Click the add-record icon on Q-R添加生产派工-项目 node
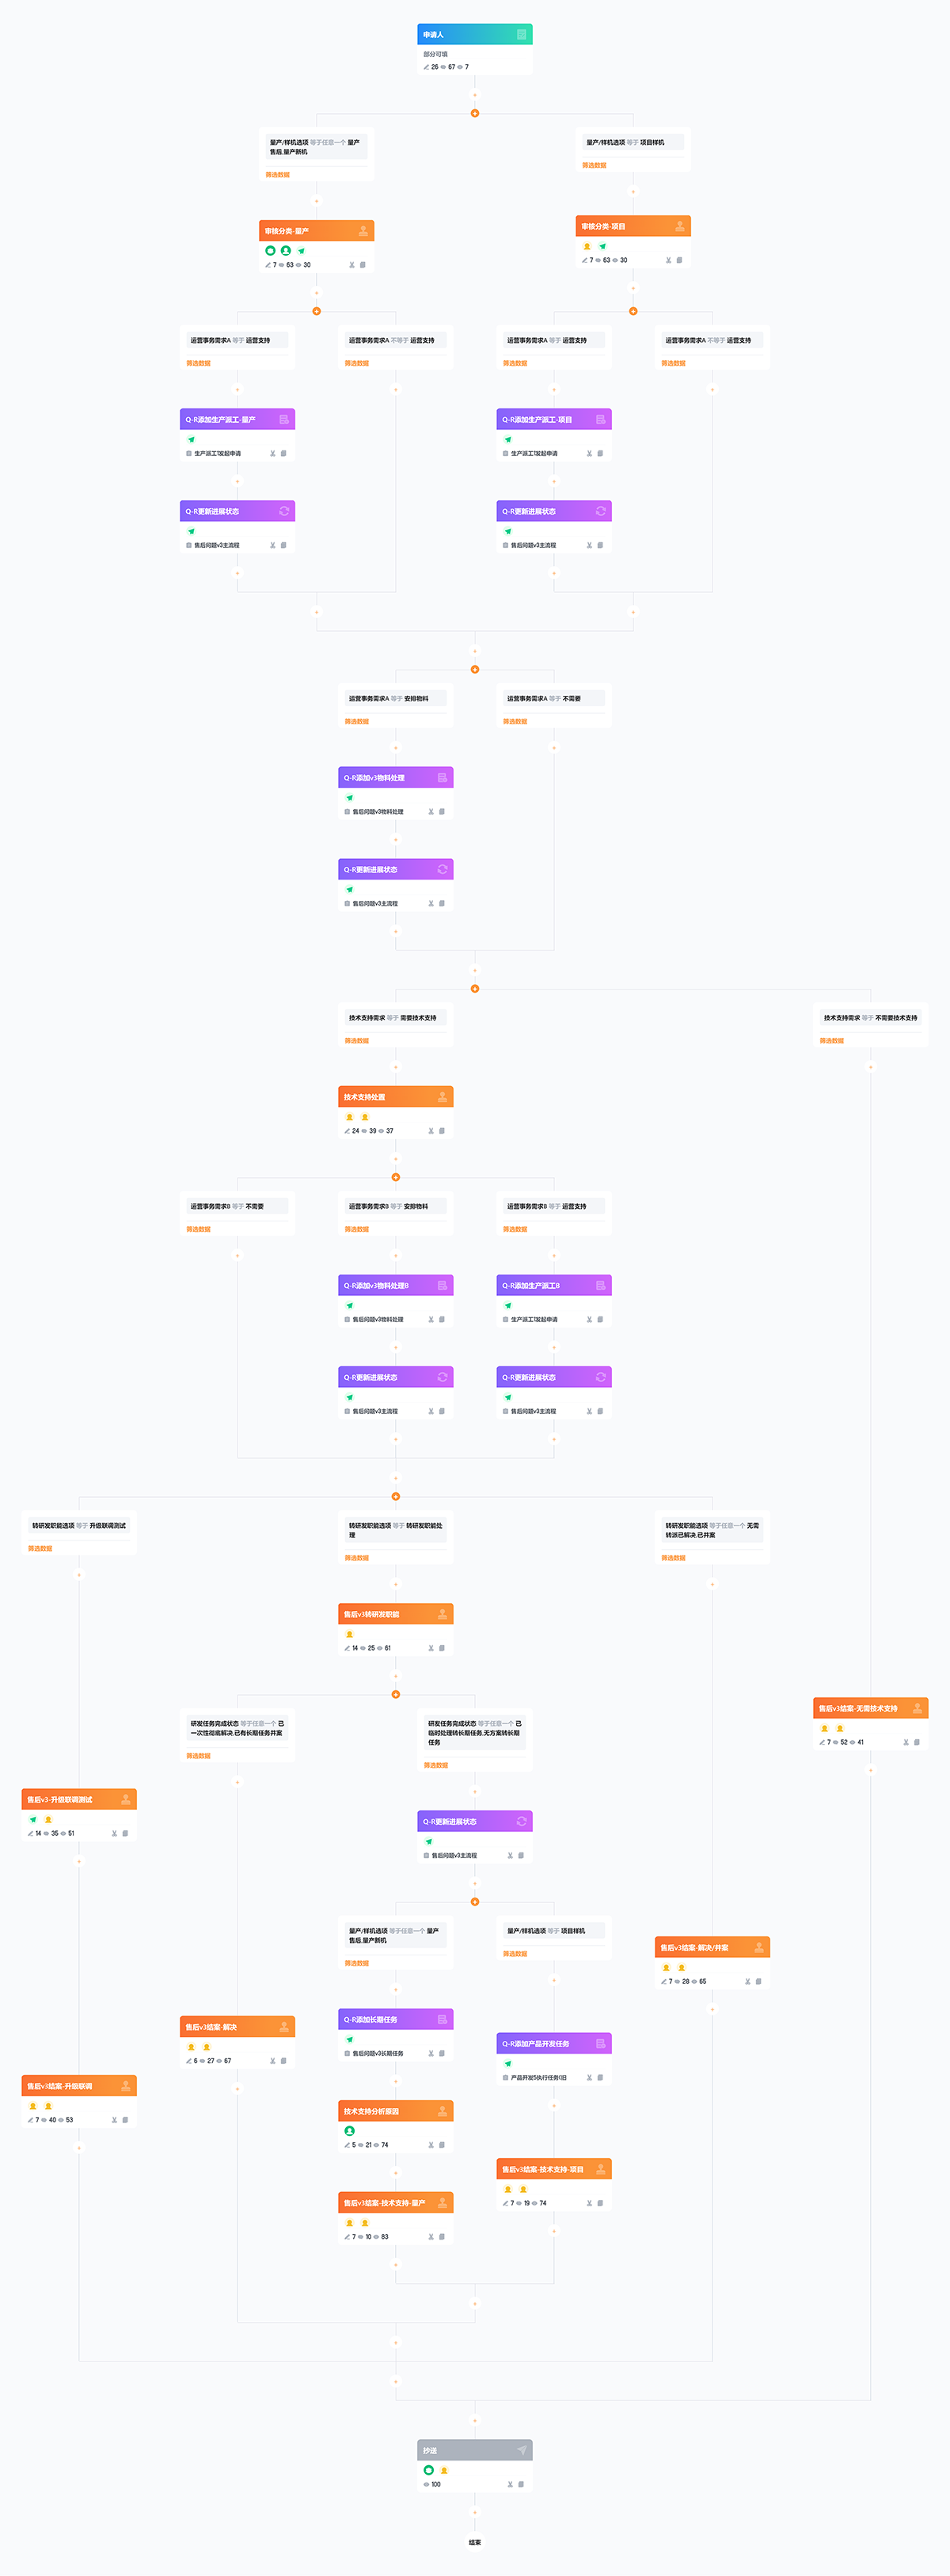This screenshot has width=950, height=2576. [x=600, y=420]
